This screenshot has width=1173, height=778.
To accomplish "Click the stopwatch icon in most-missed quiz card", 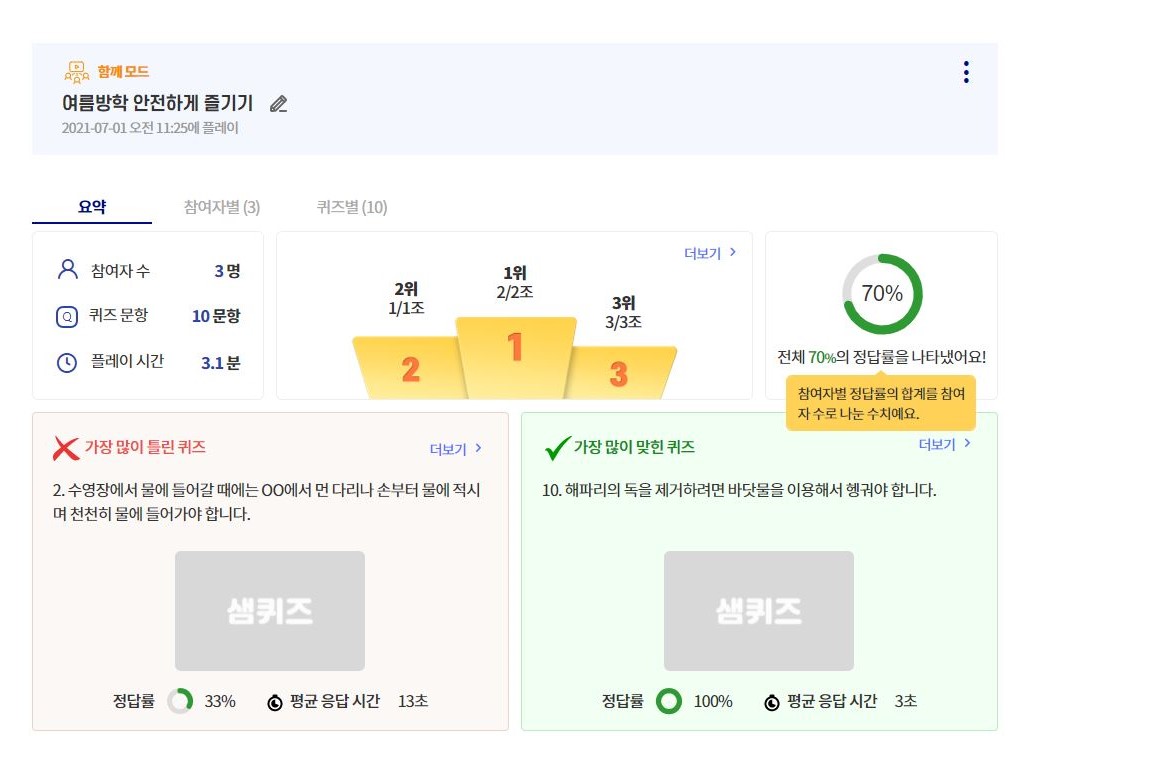I will 275,702.
